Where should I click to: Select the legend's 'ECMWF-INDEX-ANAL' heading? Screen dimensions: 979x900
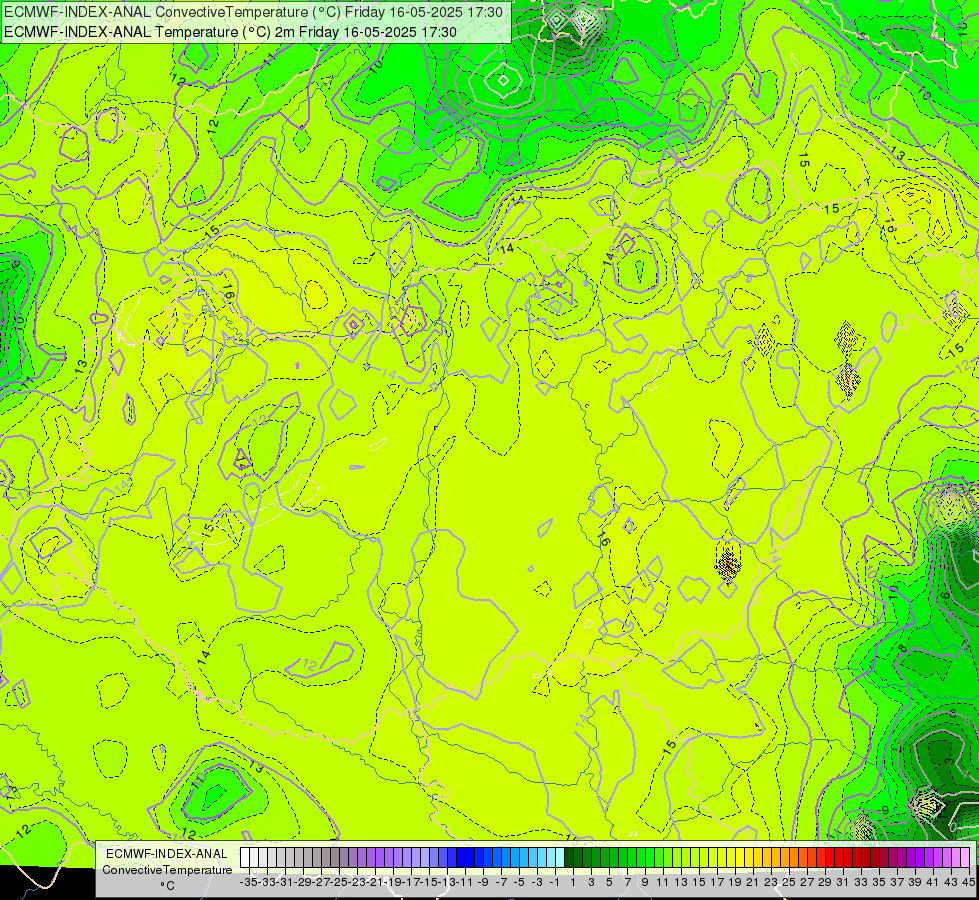click(167, 854)
